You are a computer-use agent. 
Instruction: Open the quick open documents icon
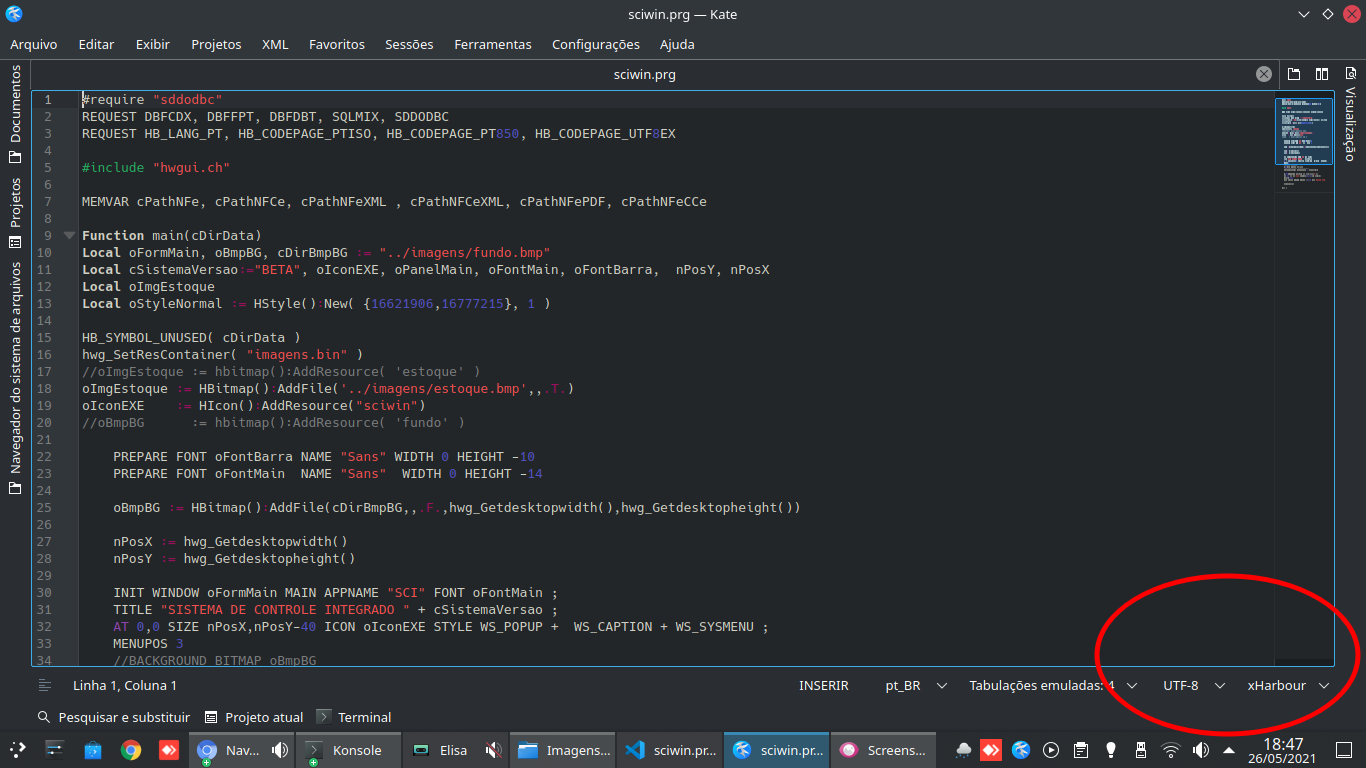(1294, 74)
